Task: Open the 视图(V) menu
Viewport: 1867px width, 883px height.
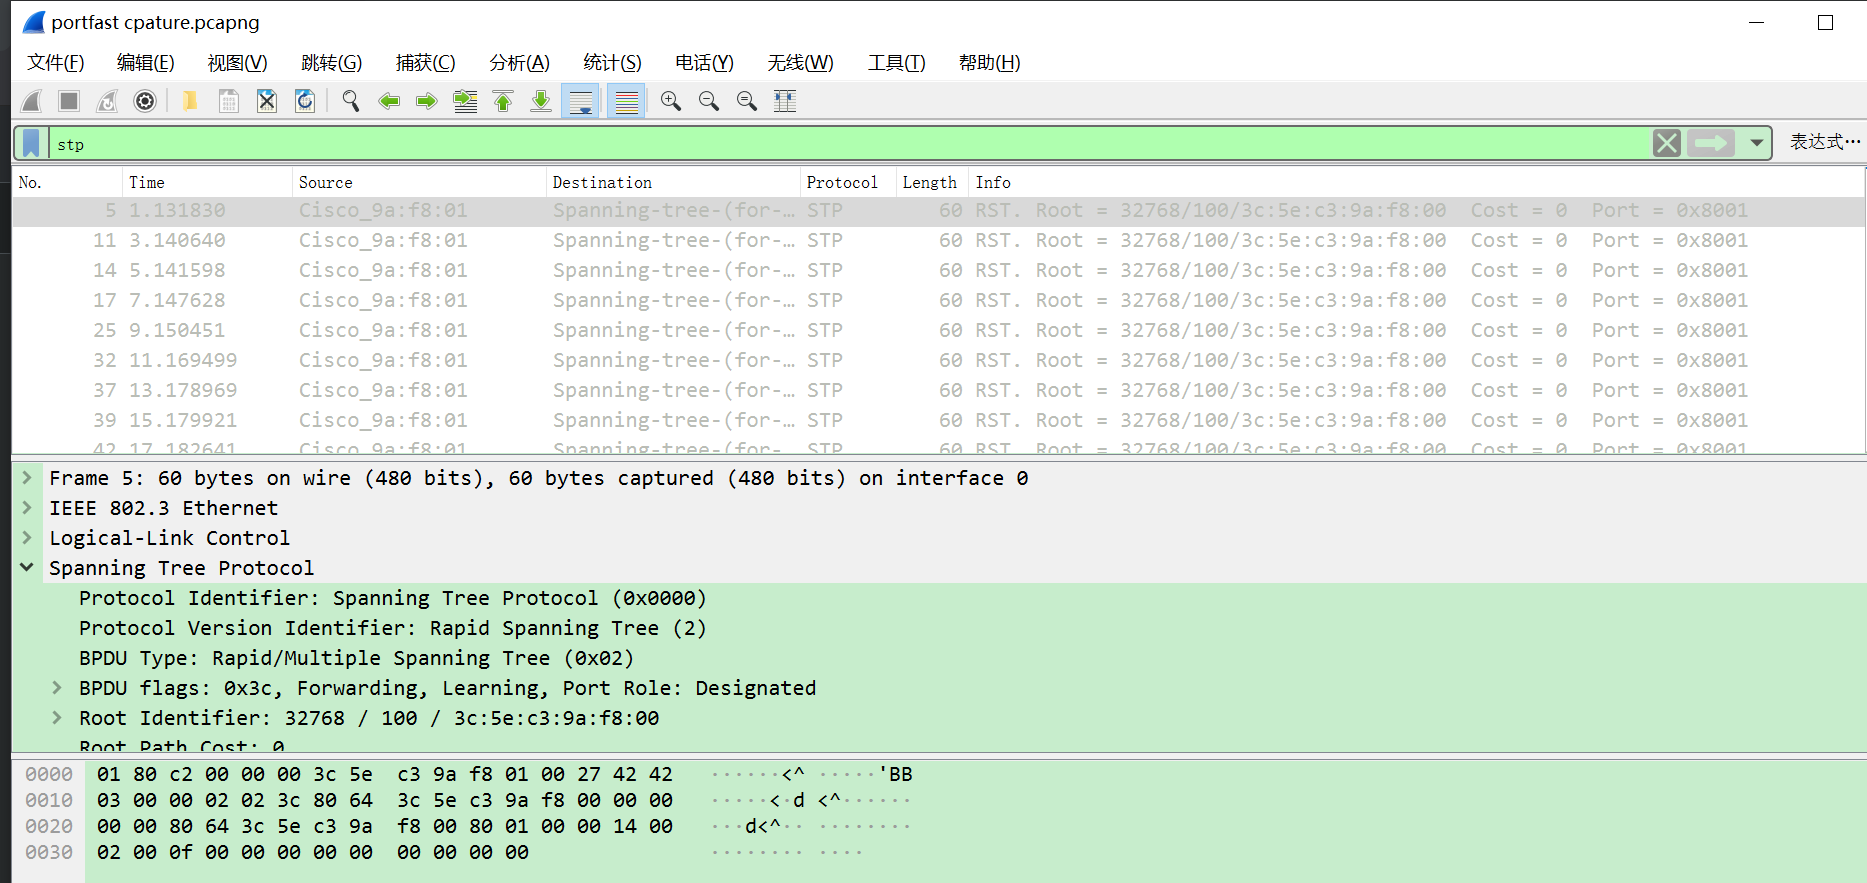Action: click(x=238, y=63)
